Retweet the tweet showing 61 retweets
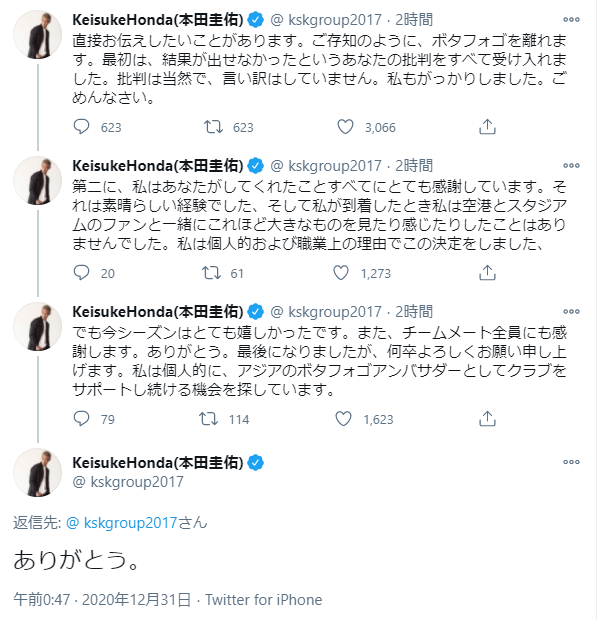The width and height of the screenshot is (597, 620). click(x=212, y=273)
